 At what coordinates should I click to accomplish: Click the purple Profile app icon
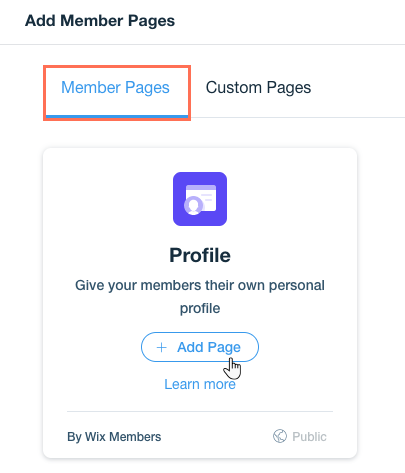tap(200, 199)
